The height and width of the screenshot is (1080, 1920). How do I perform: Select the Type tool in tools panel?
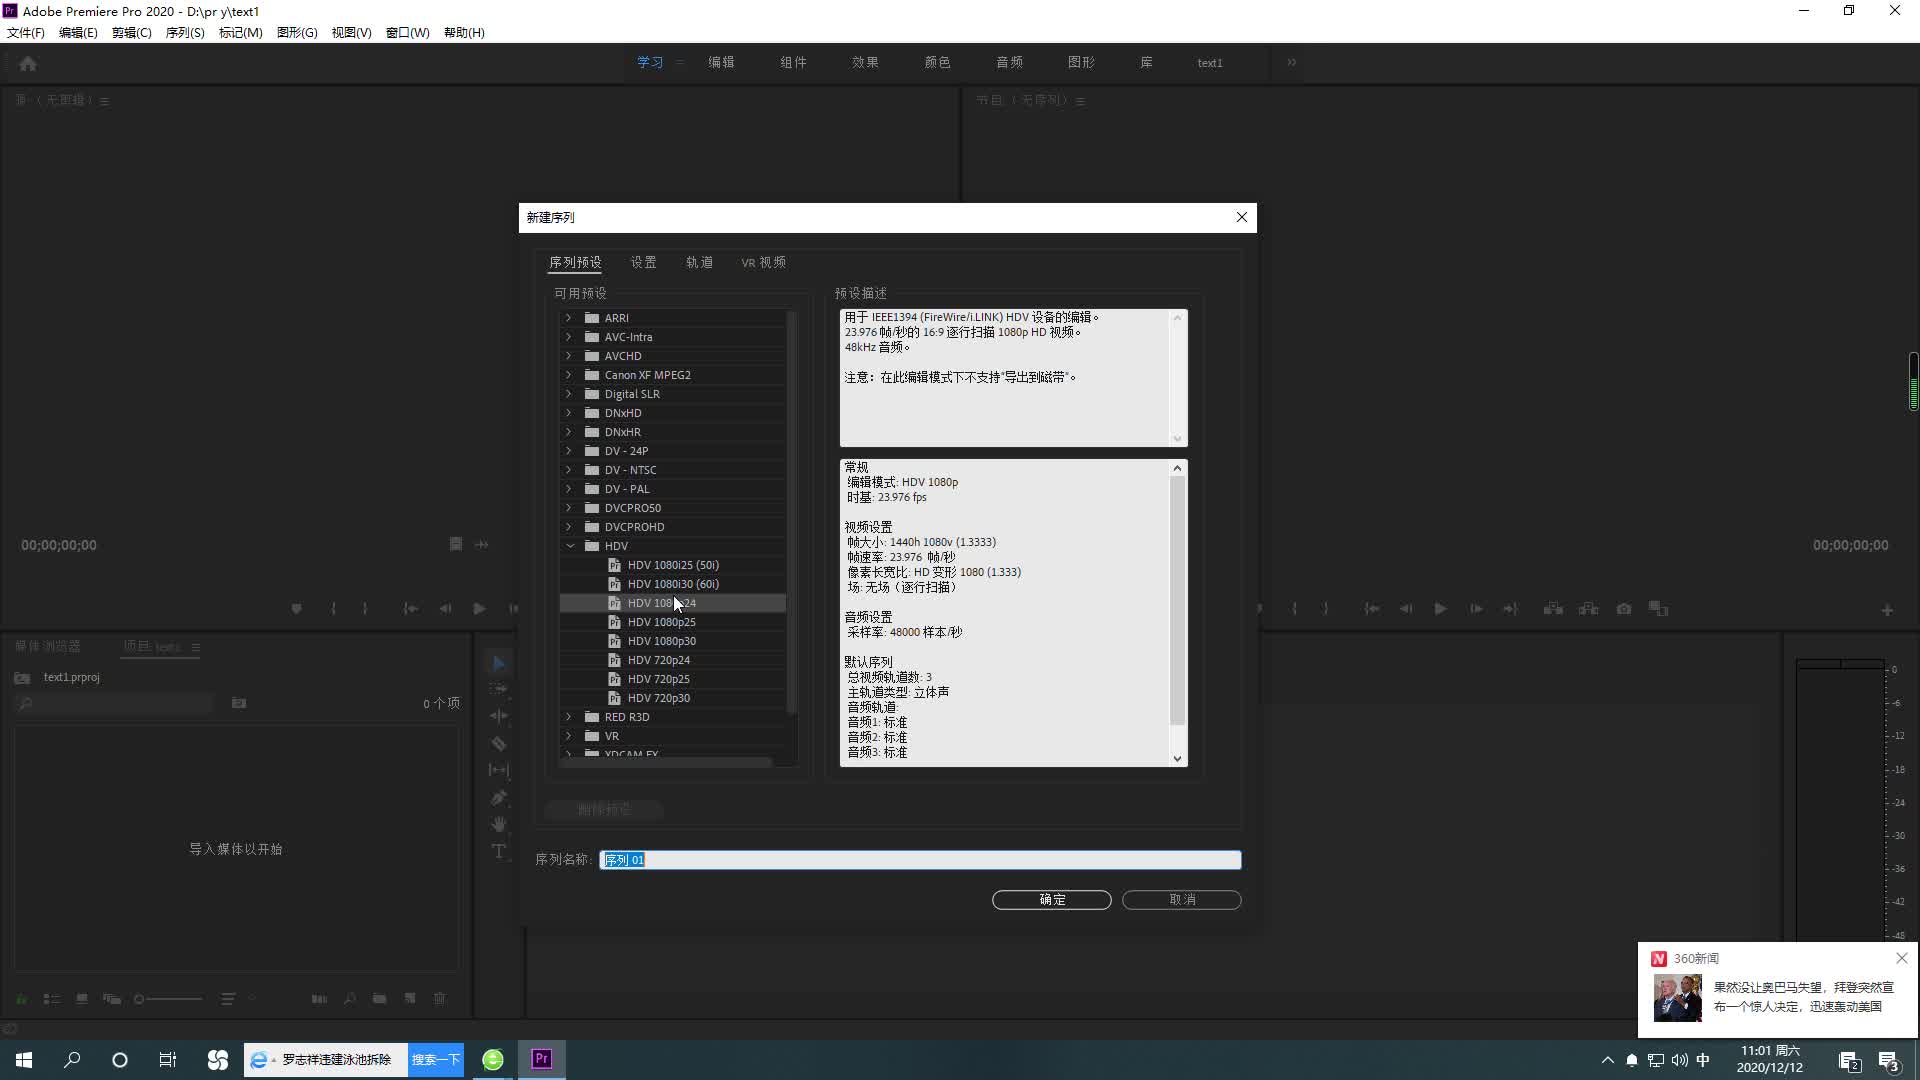(x=499, y=851)
